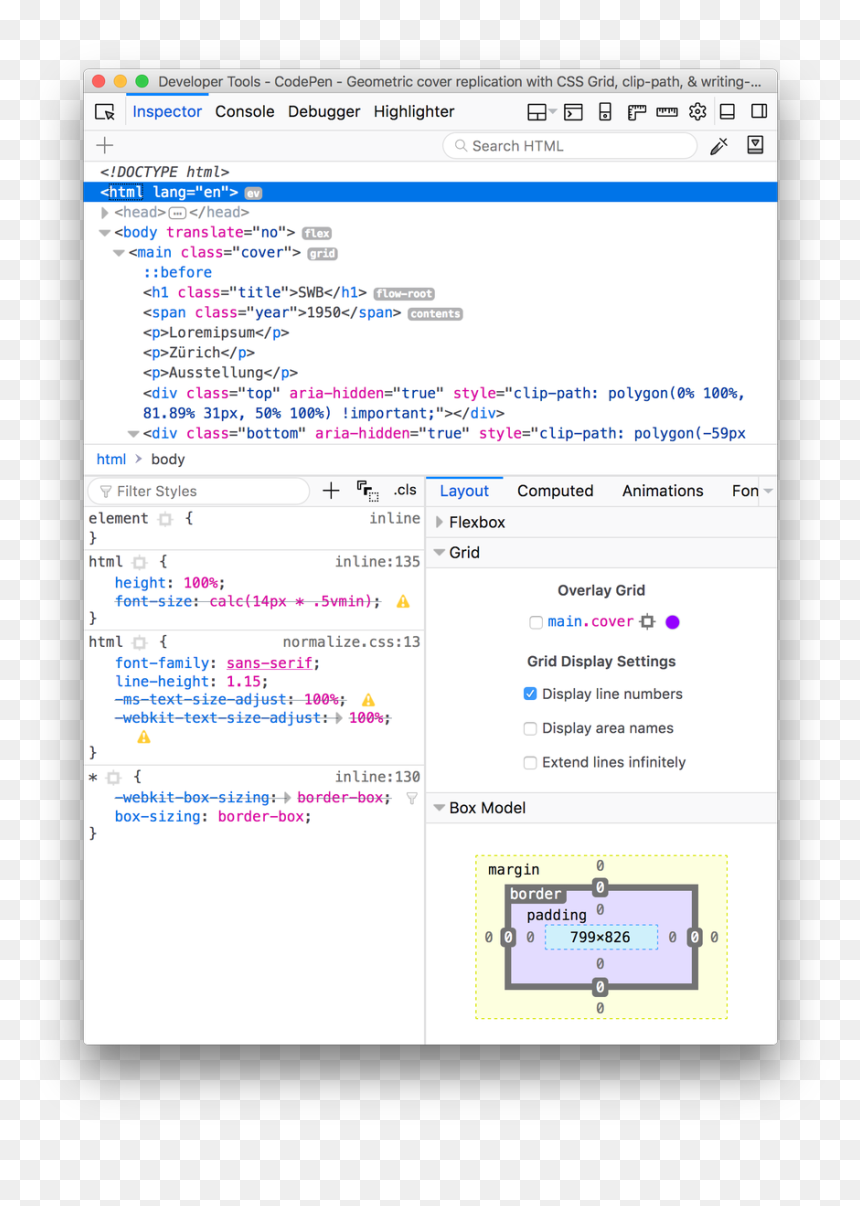This screenshot has height=1206, width=860.
Task: Expand the Flexbox section
Action: point(439,522)
